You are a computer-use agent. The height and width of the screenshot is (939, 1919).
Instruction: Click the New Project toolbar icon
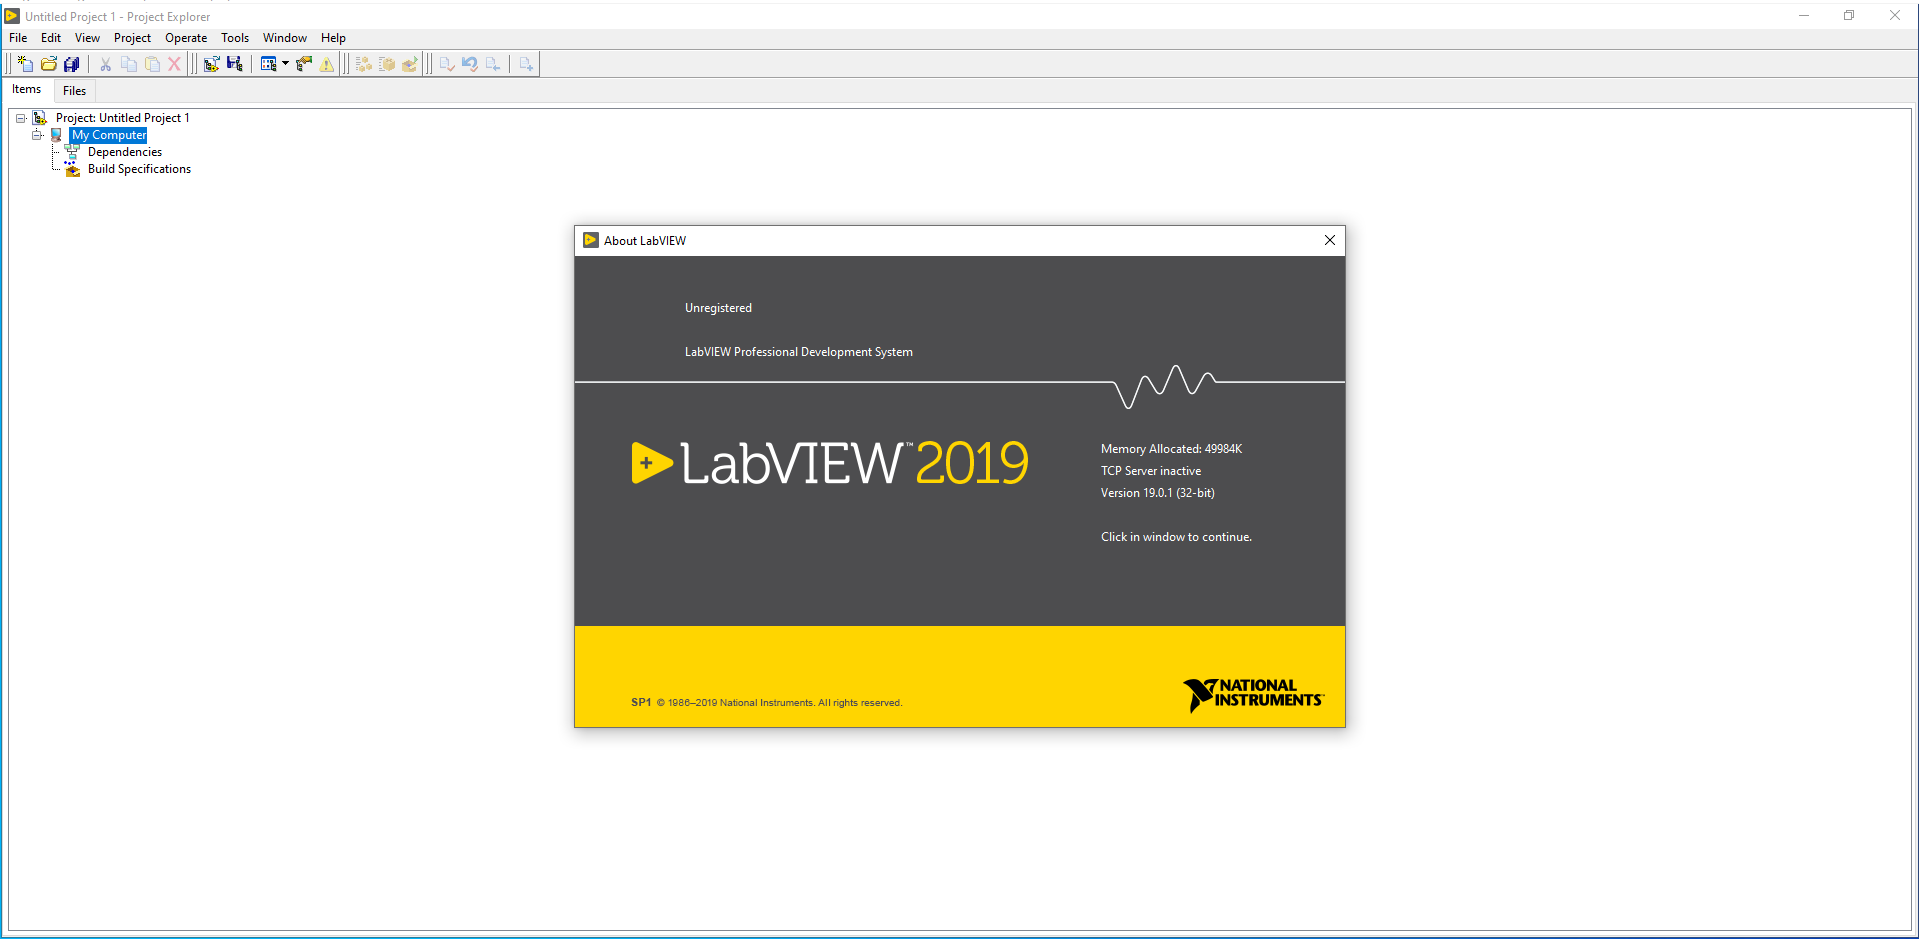[x=25, y=64]
